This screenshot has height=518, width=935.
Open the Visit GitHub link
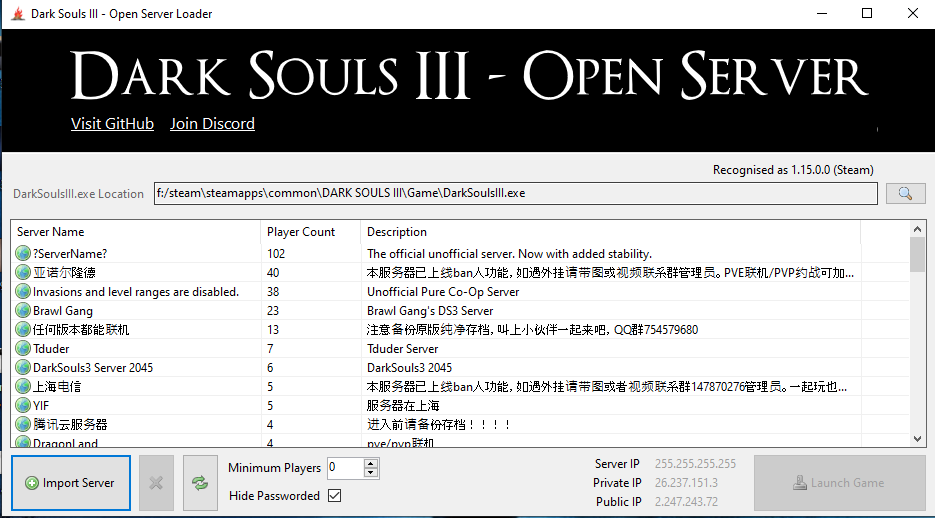112,123
